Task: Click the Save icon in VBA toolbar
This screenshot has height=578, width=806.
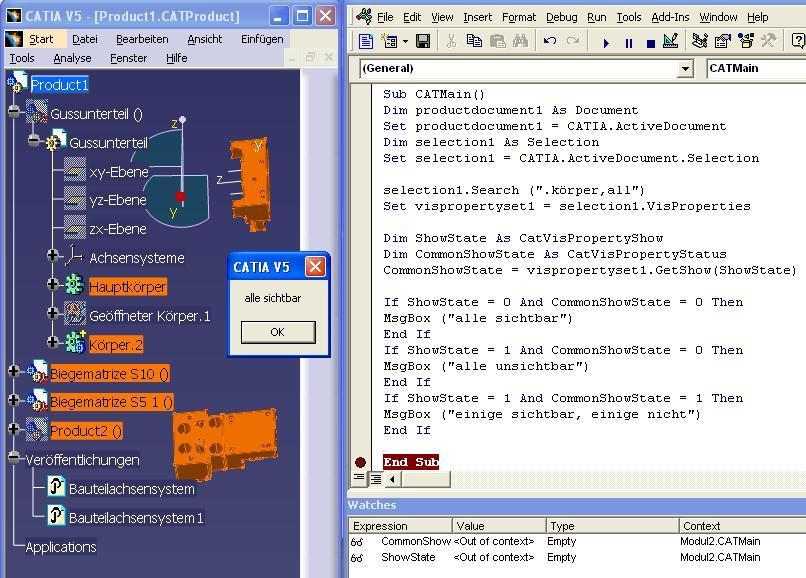Action: 423,41
